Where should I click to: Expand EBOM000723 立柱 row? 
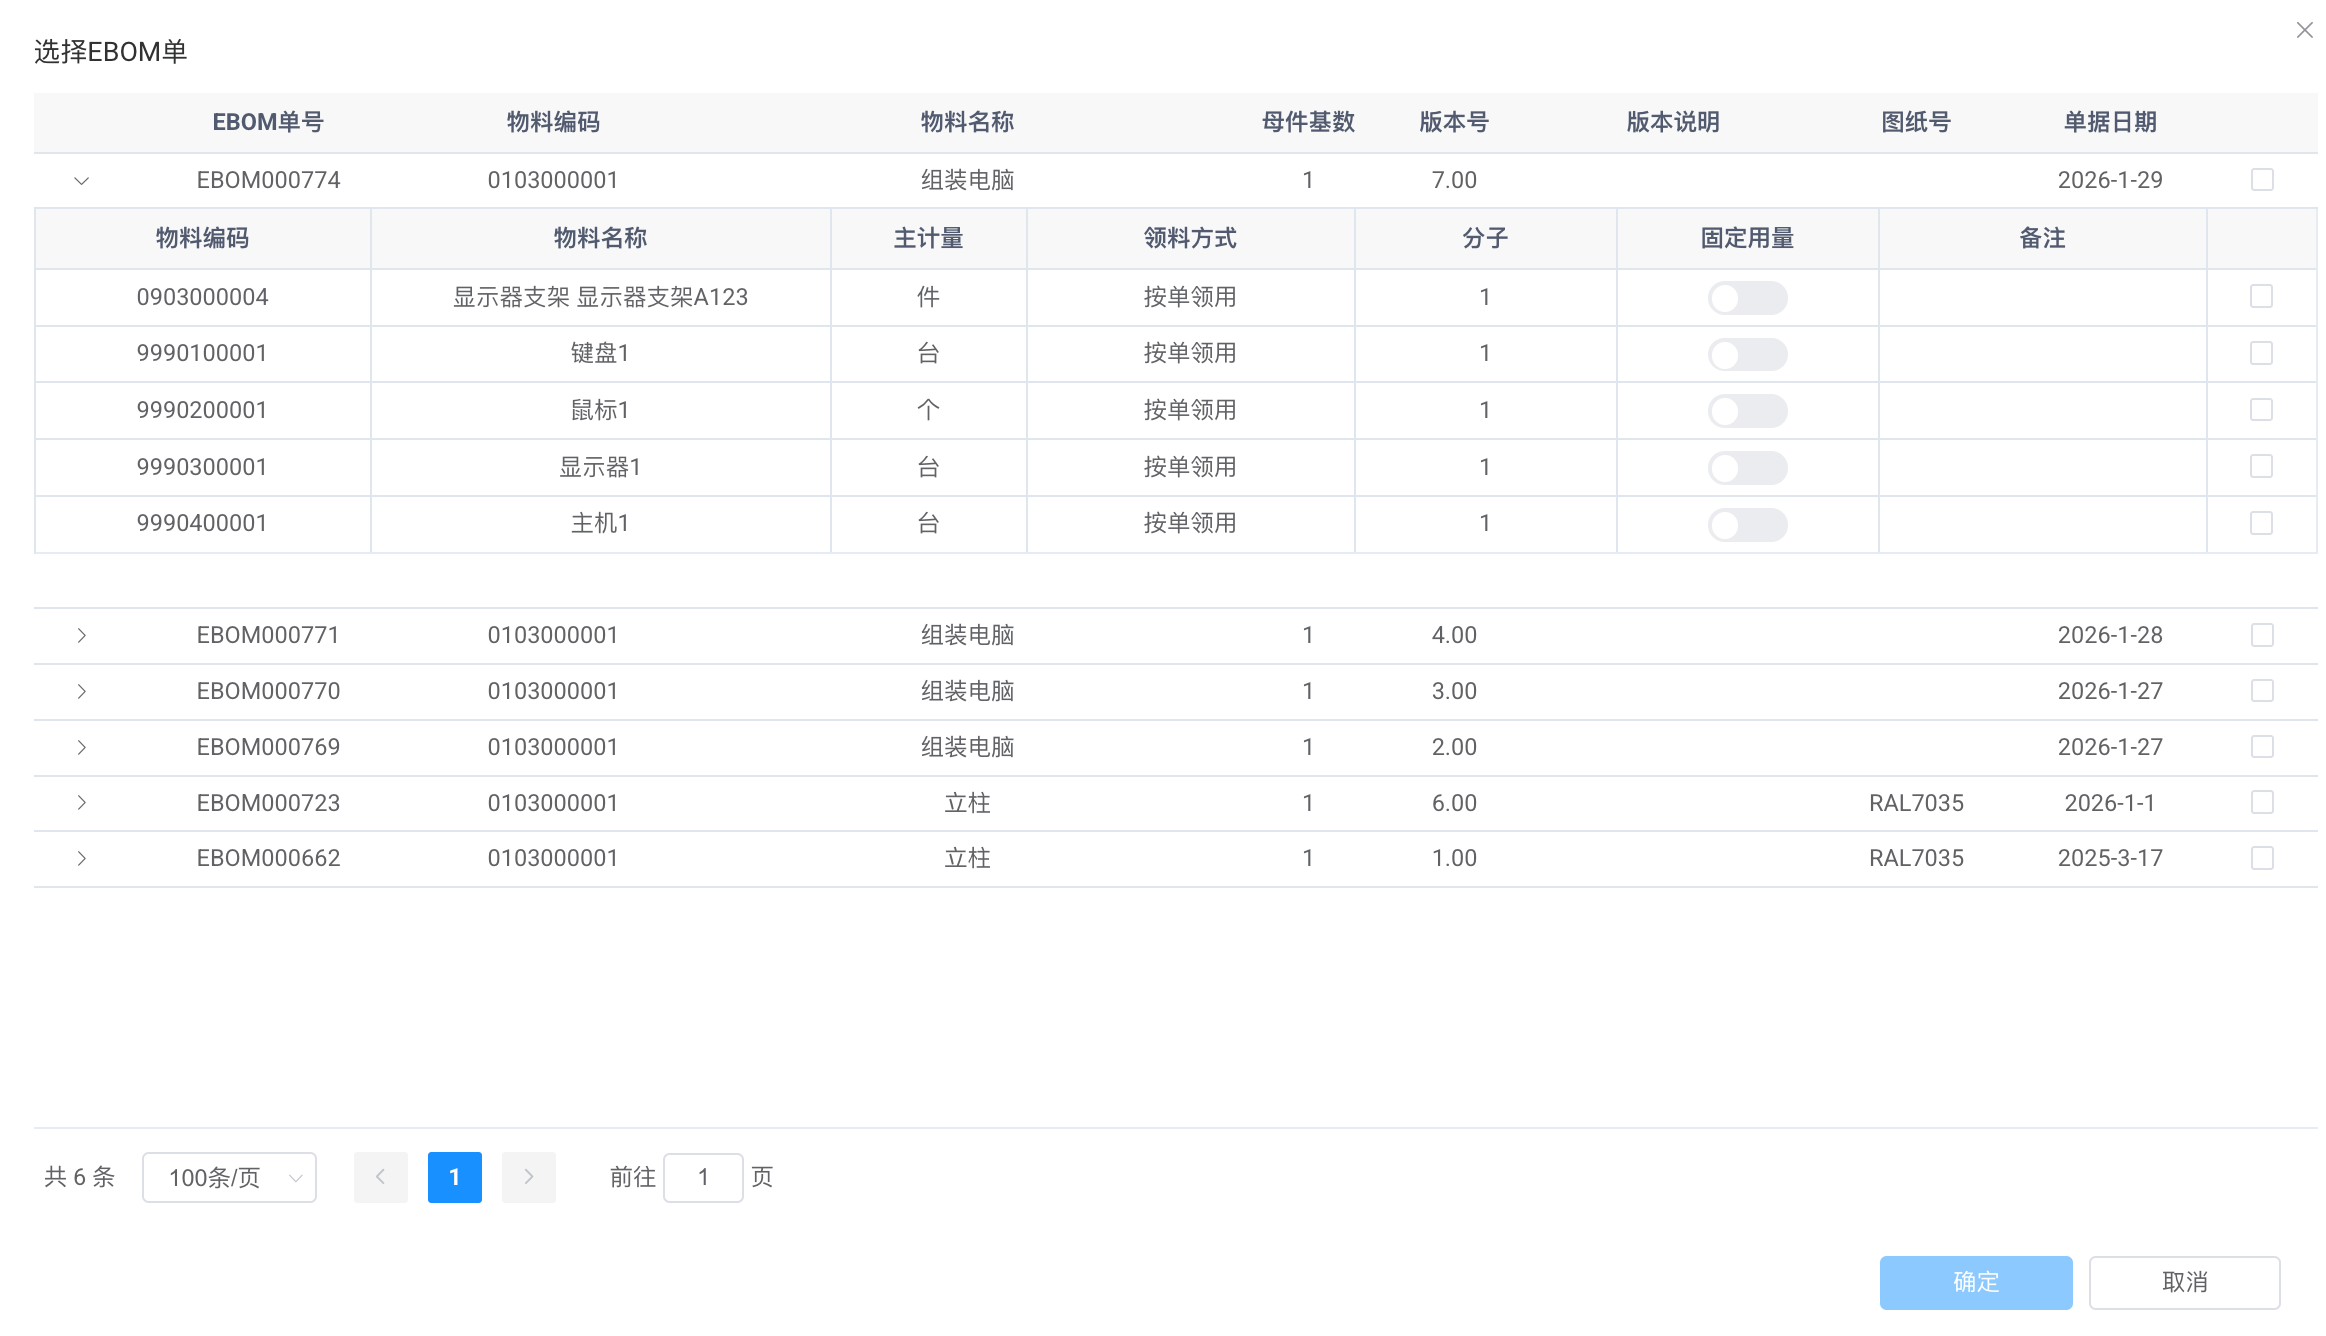(82, 803)
